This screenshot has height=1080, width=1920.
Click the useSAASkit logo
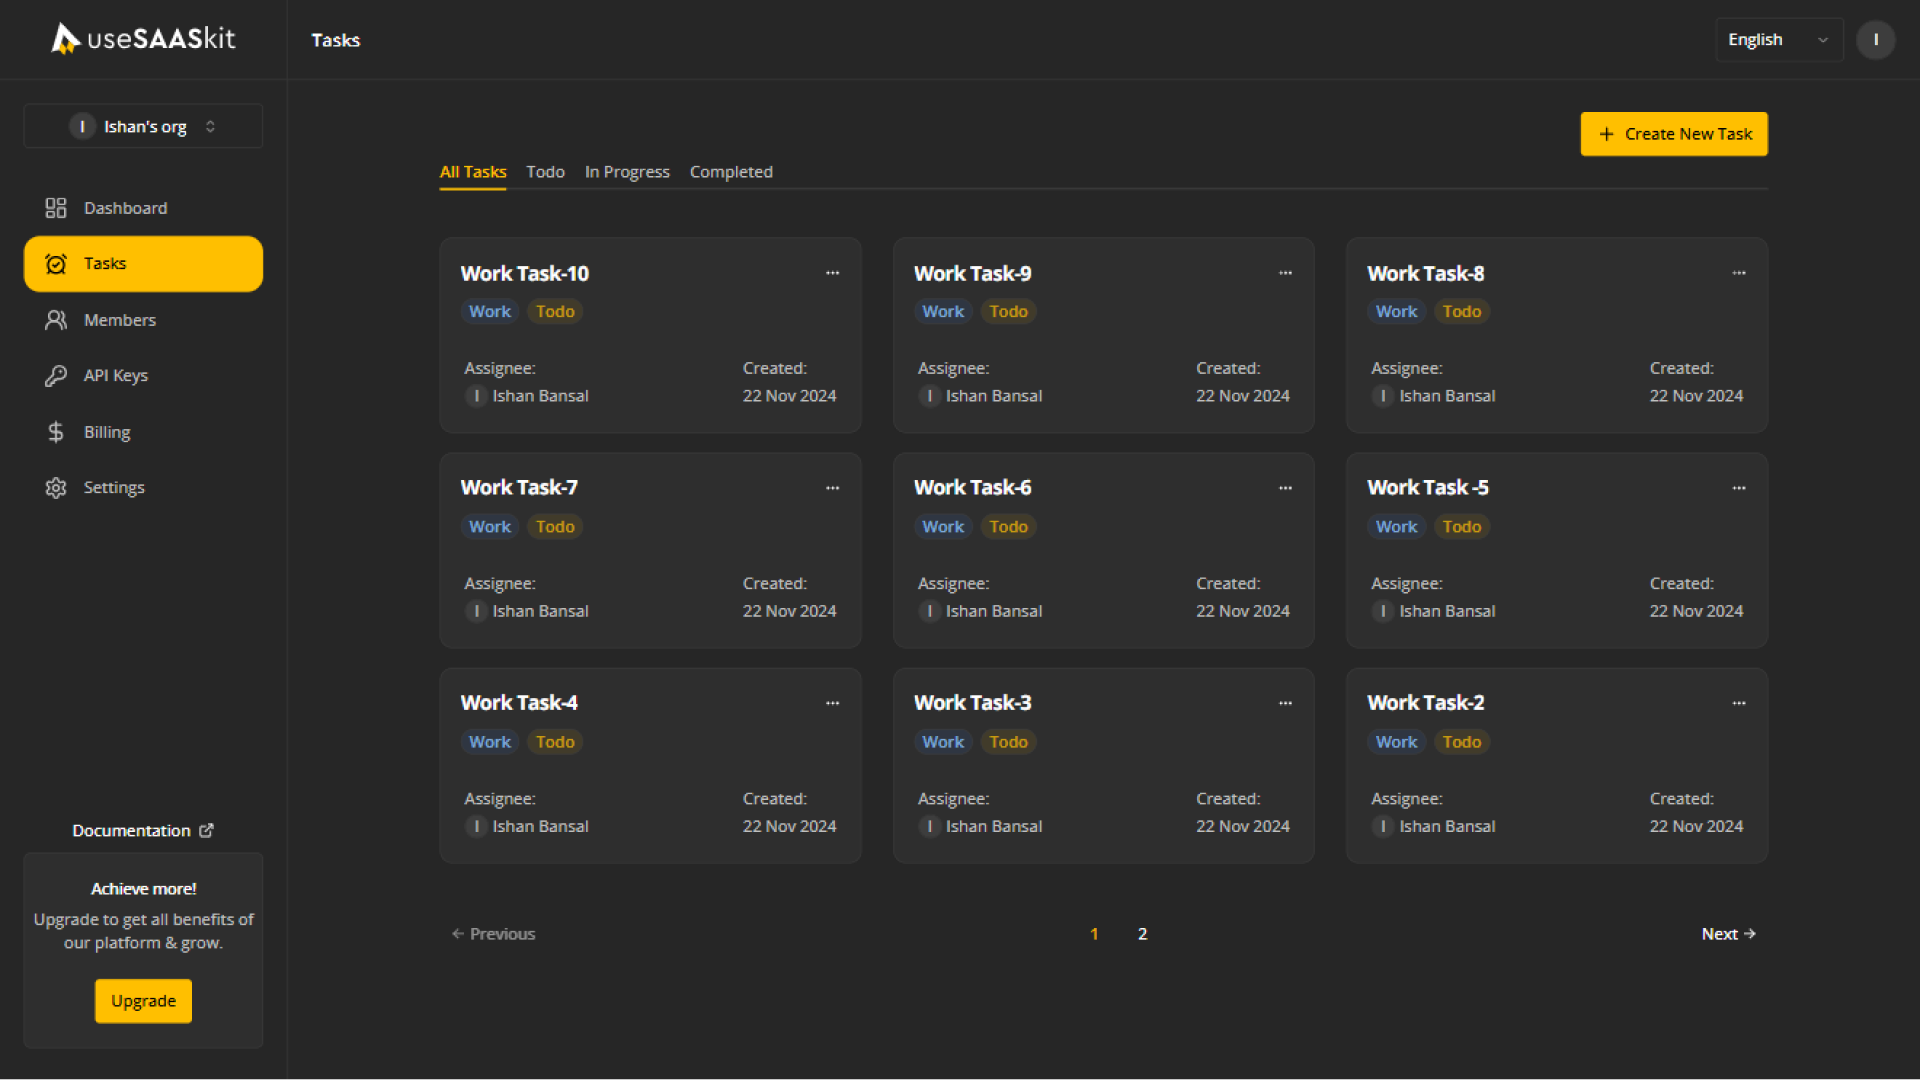(x=143, y=39)
